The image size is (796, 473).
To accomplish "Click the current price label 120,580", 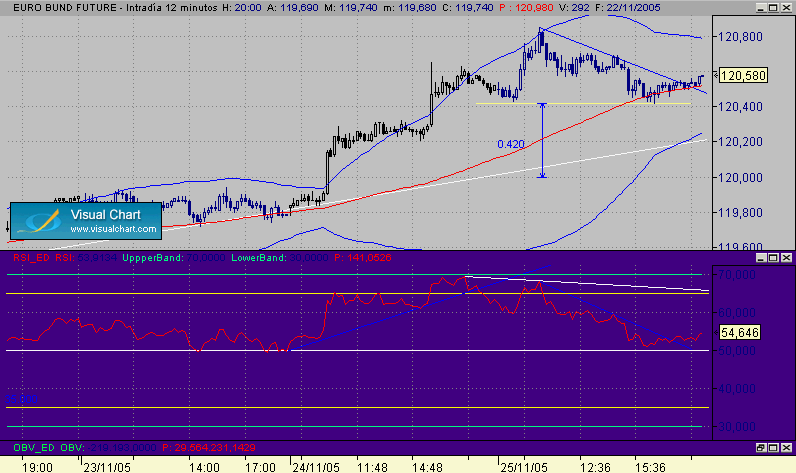I will 743,76.
